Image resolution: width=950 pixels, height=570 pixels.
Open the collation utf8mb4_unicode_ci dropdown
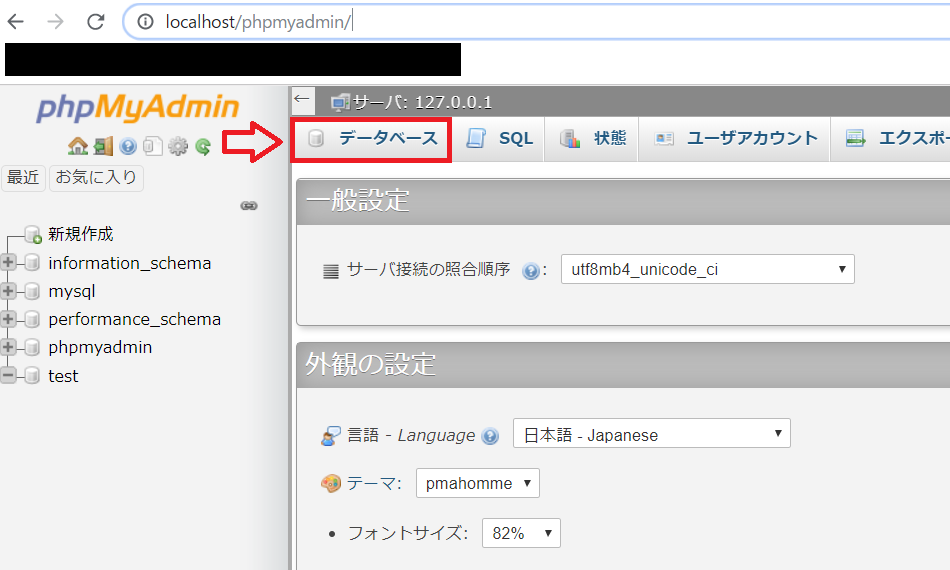pos(708,269)
